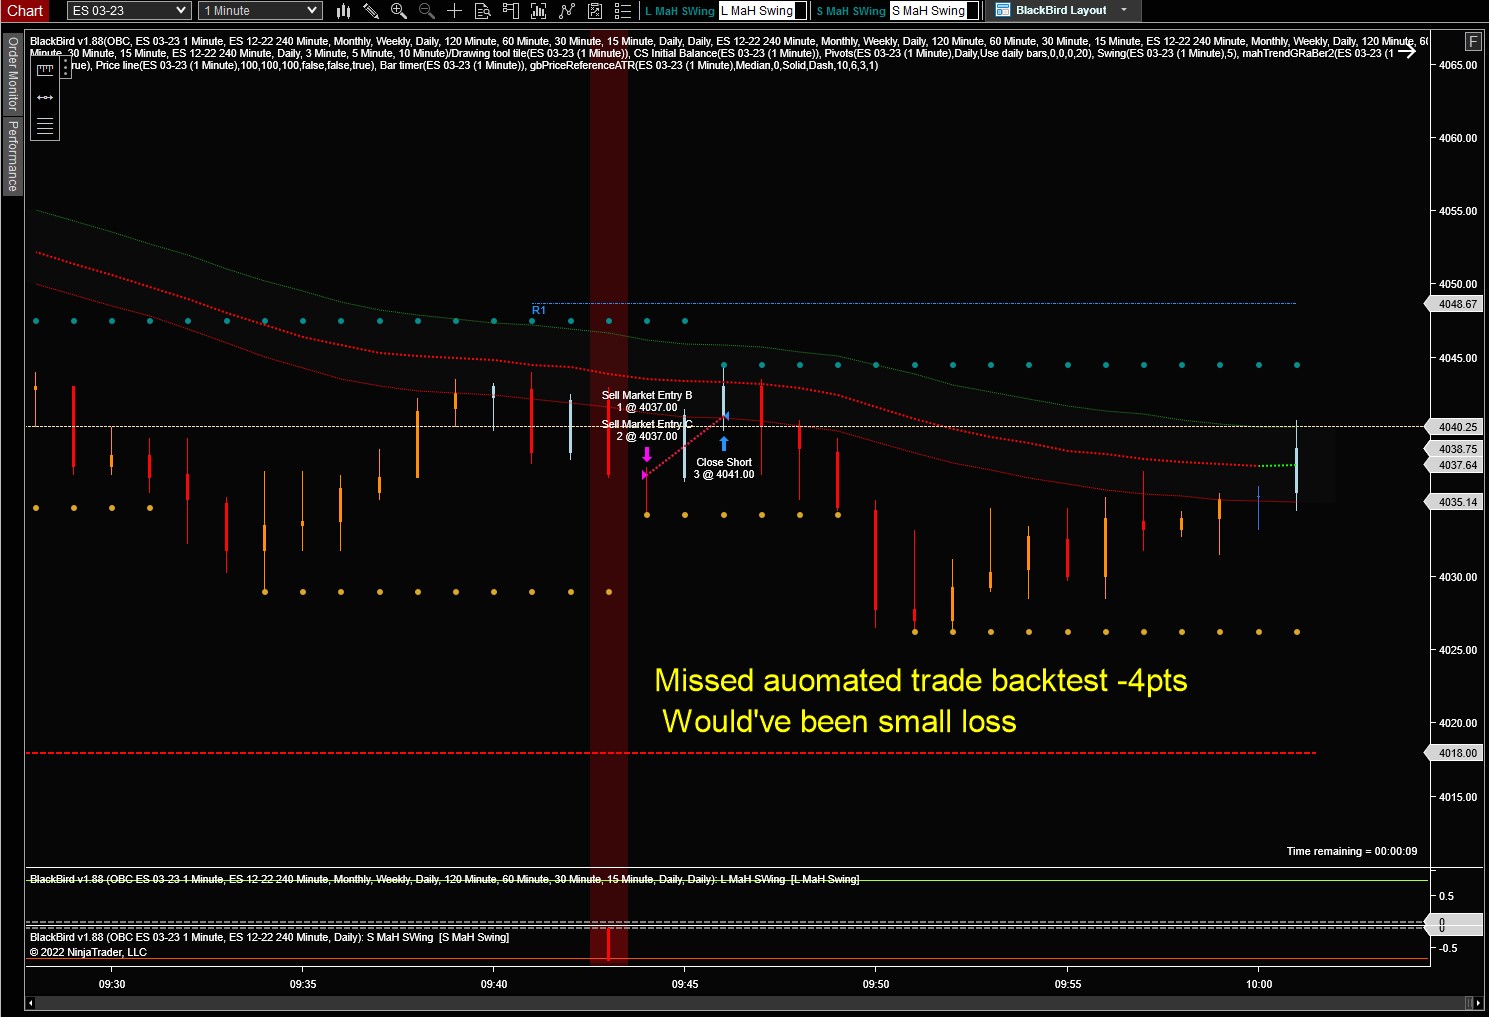Open the bar type (candlestick) icon
Screen dimensions: 1489x1017
[x=343, y=11]
